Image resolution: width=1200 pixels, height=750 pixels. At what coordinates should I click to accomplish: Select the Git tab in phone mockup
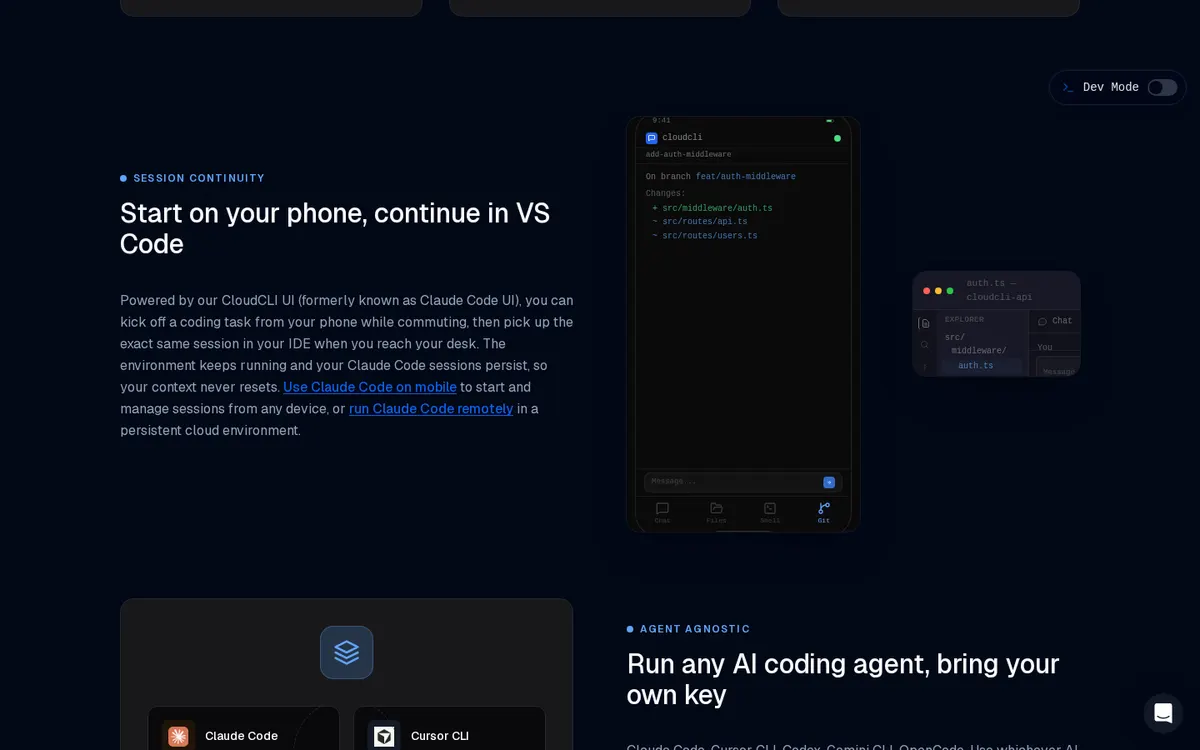point(824,512)
